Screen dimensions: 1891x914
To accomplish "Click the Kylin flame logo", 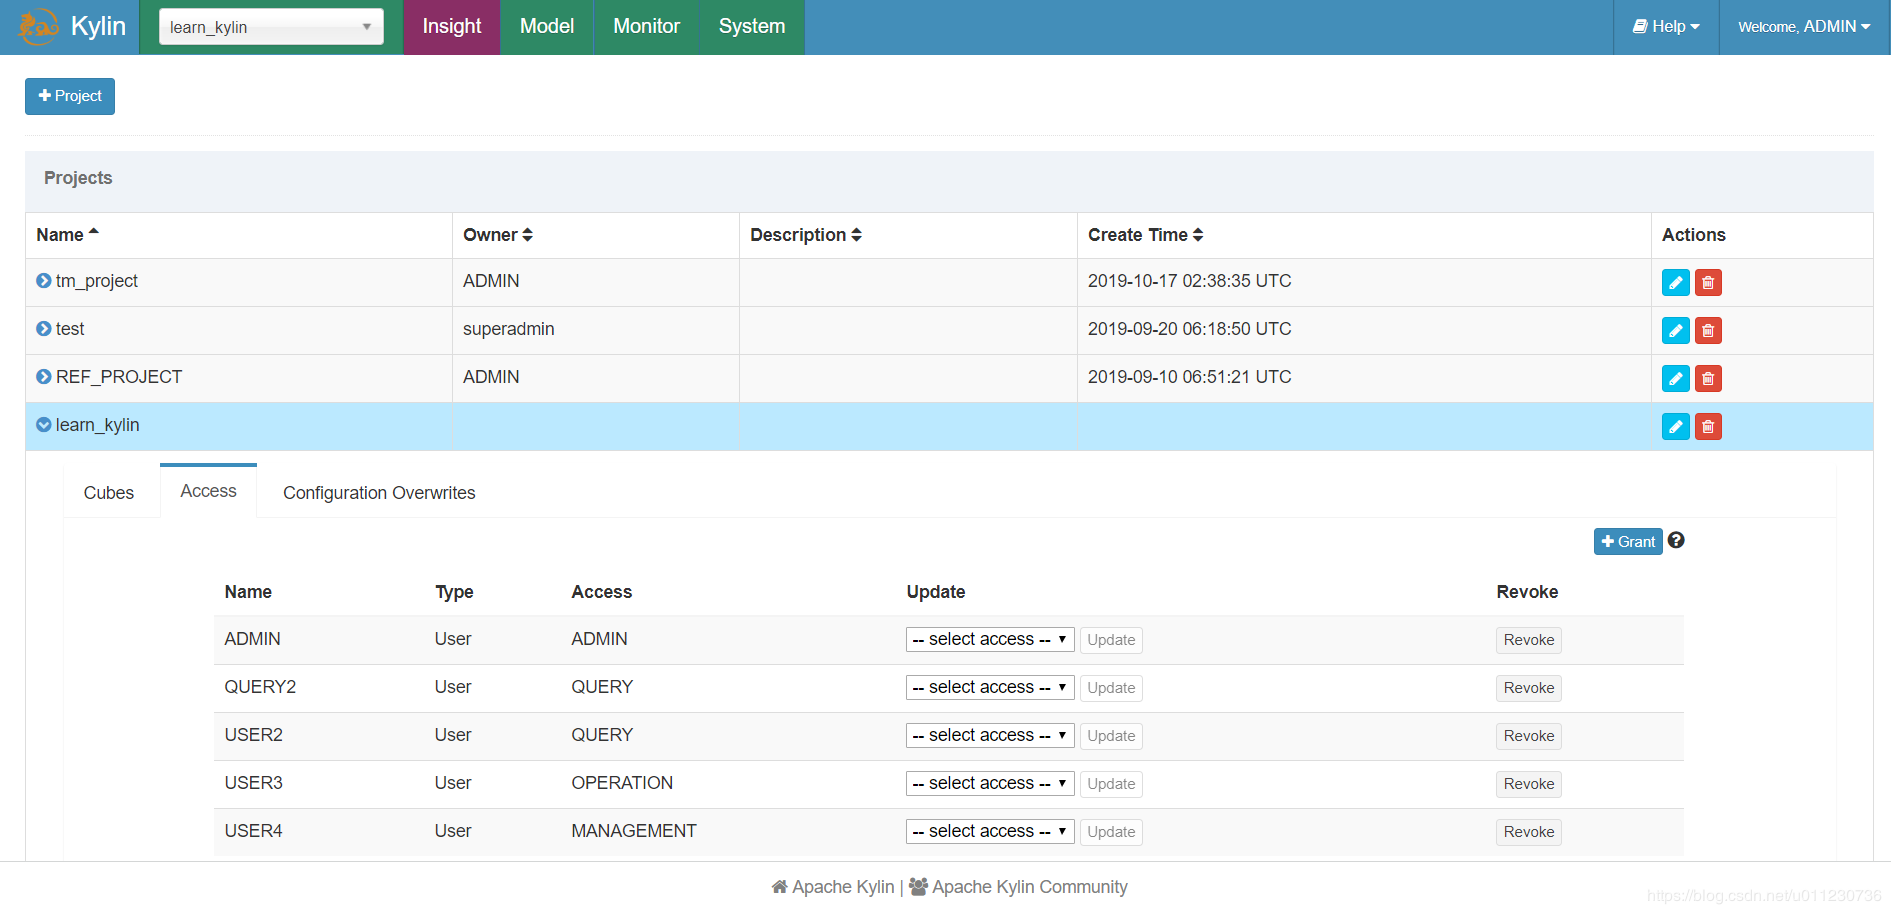I will tap(38, 27).
